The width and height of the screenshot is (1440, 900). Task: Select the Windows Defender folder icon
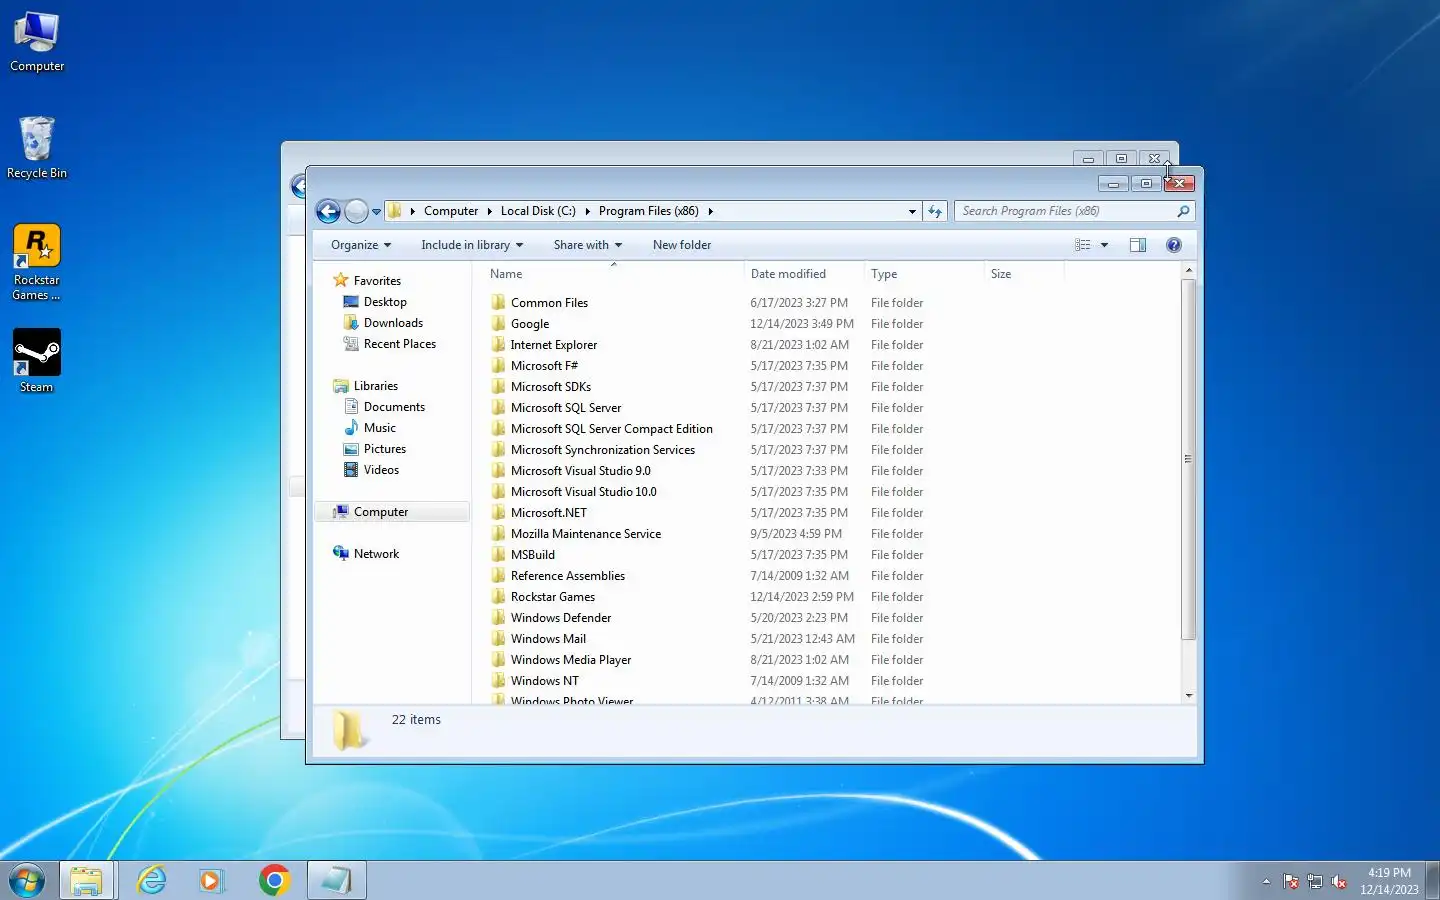tap(498, 617)
